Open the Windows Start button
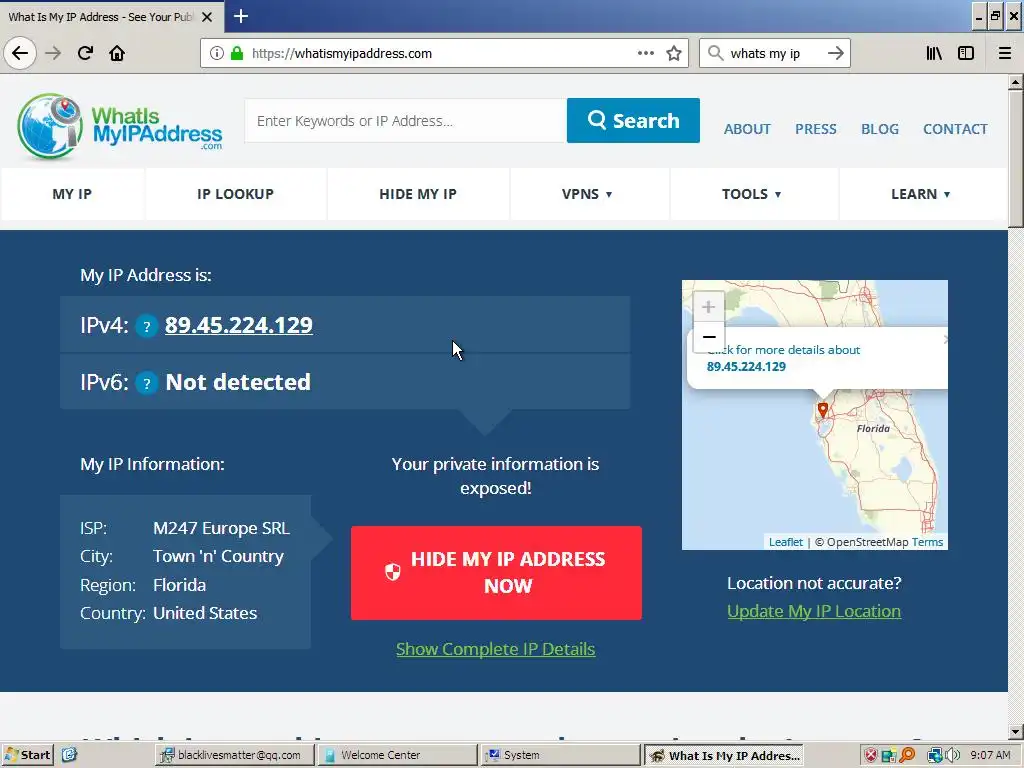Image resolution: width=1024 pixels, height=768 pixels. click(27, 755)
